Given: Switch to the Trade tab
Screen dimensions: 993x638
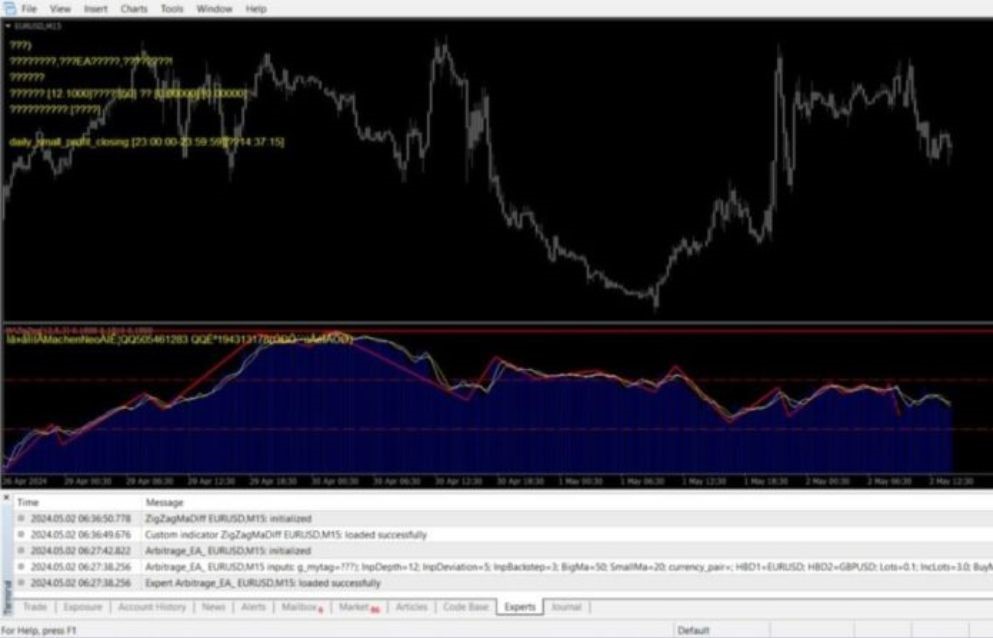Looking at the screenshot, I should click(x=37, y=606).
